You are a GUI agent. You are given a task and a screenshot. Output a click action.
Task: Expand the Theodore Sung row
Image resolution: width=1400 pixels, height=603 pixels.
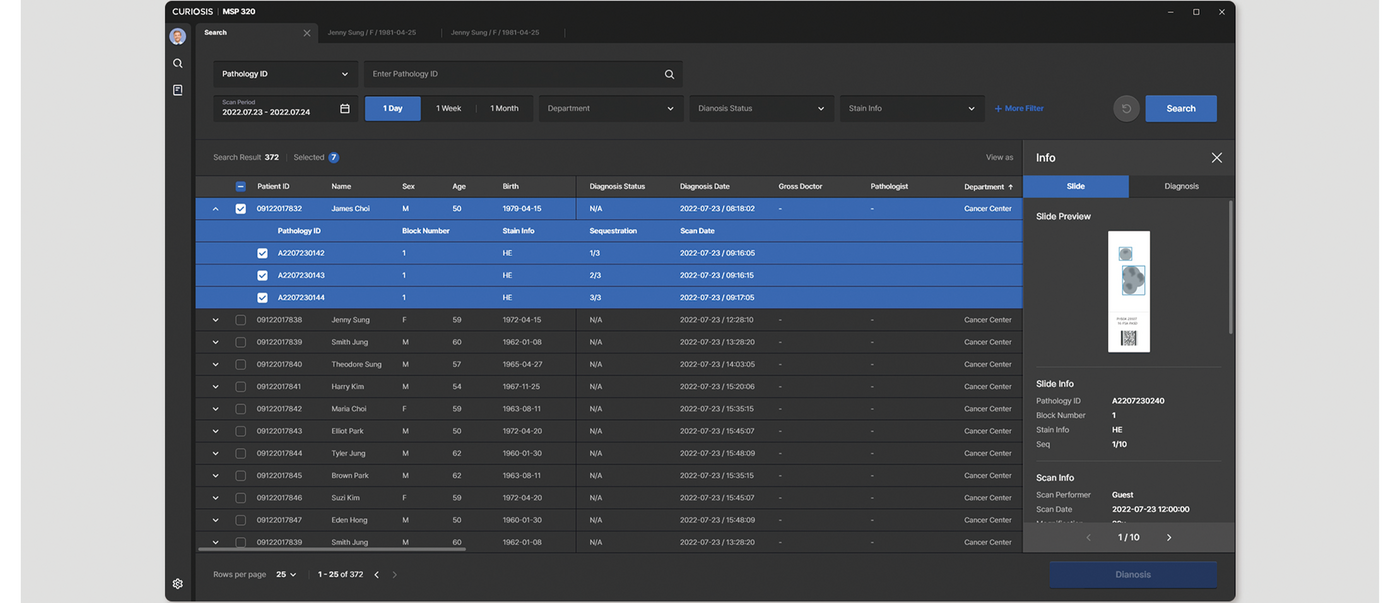[x=215, y=365]
